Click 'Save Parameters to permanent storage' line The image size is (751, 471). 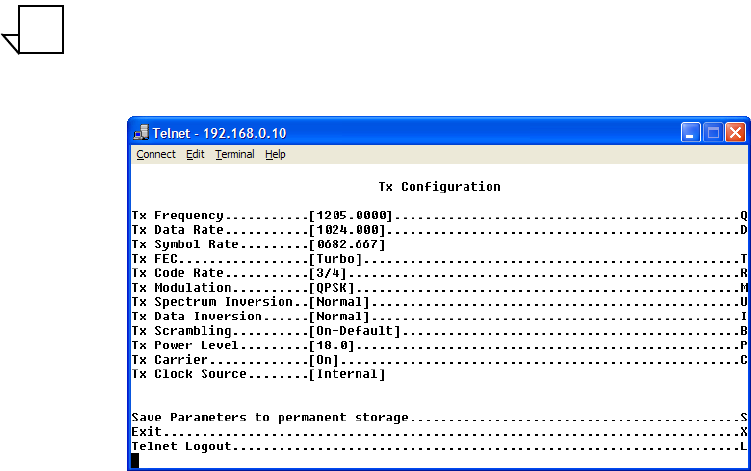(439, 417)
